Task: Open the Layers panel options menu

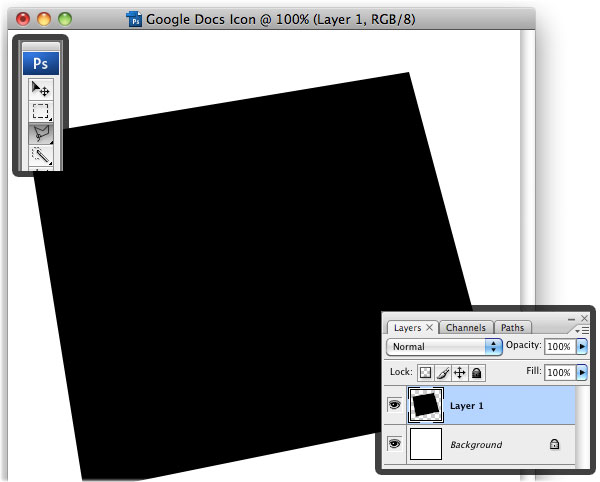Action: point(582,330)
